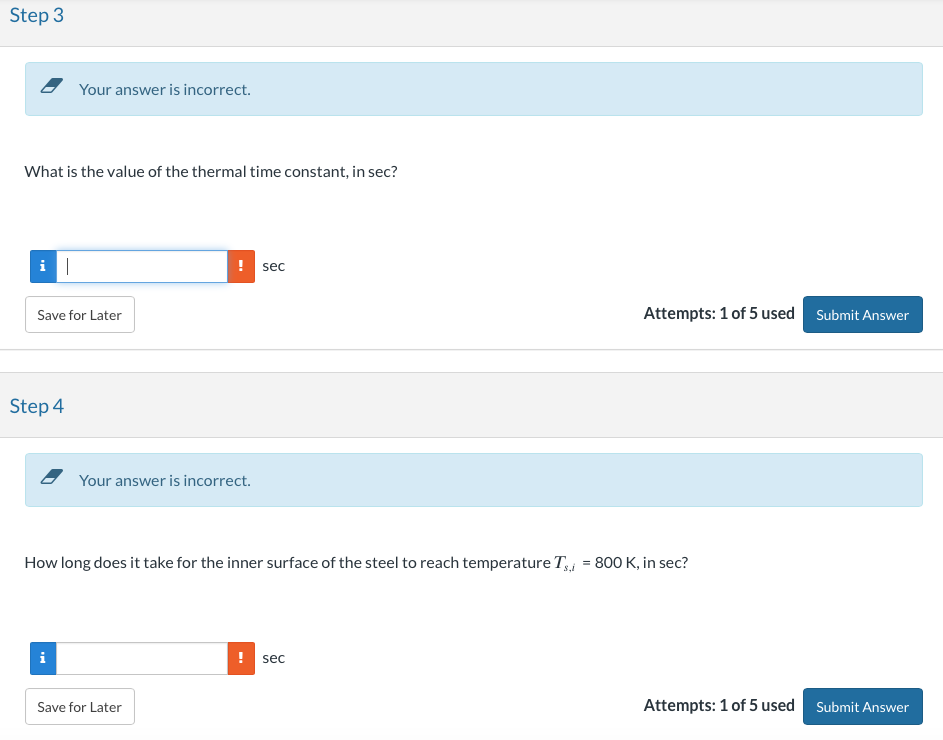Click Step 3 'Your answer is incorrect.' message

(165, 90)
